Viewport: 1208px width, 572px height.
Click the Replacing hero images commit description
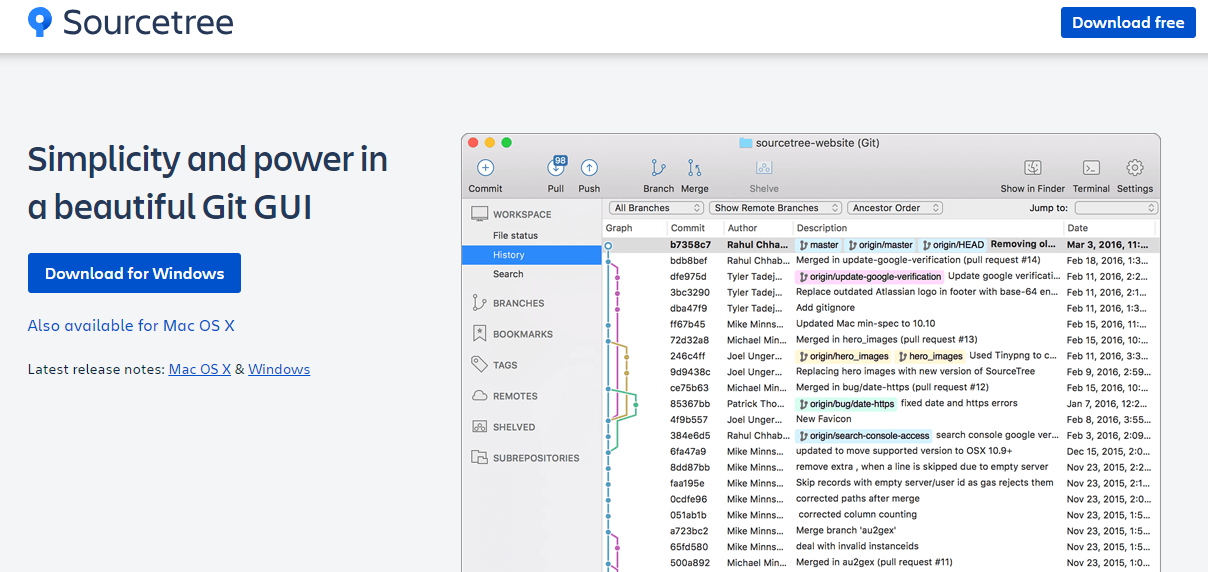pos(915,372)
